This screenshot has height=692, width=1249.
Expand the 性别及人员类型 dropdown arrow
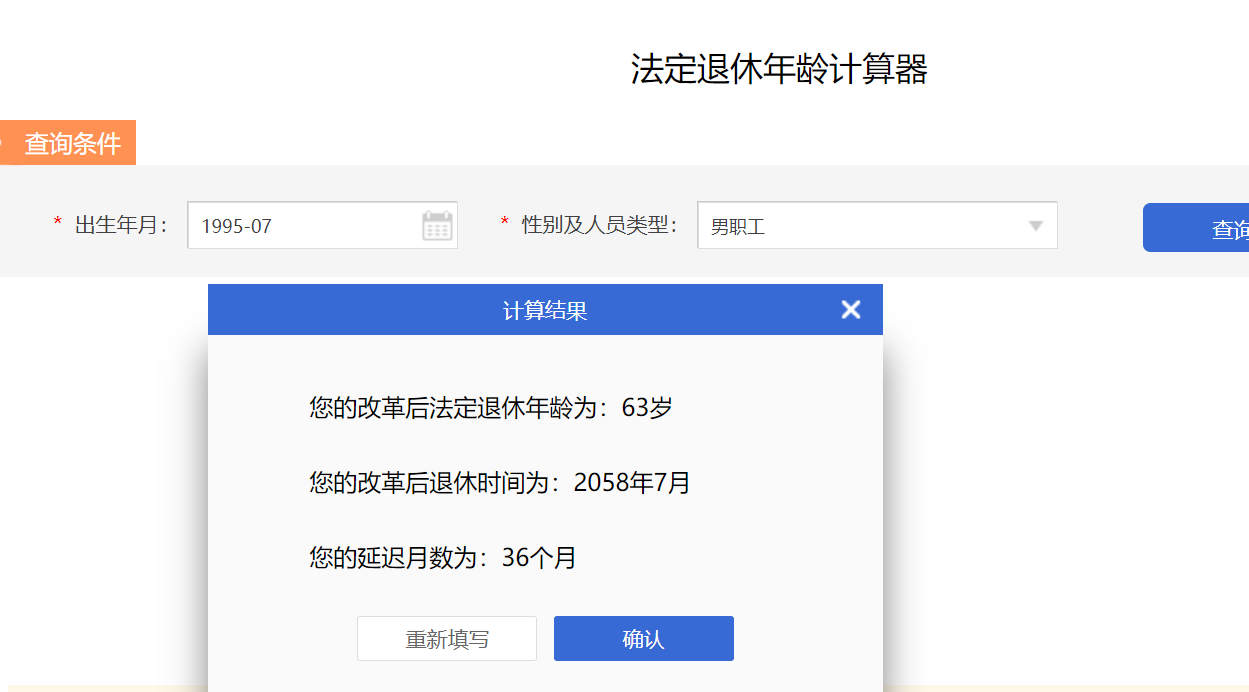click(1036, 226)
